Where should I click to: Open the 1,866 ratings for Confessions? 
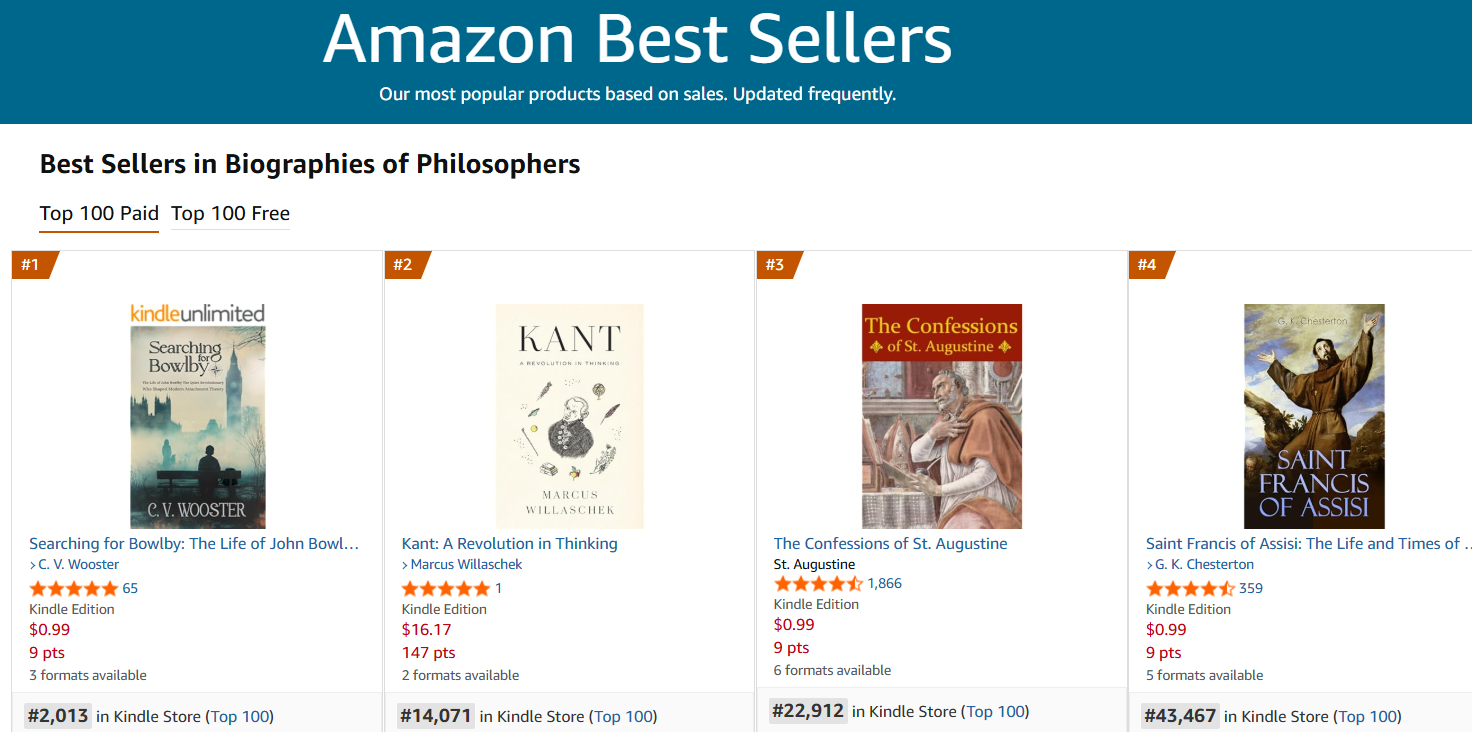click(884, 584)
